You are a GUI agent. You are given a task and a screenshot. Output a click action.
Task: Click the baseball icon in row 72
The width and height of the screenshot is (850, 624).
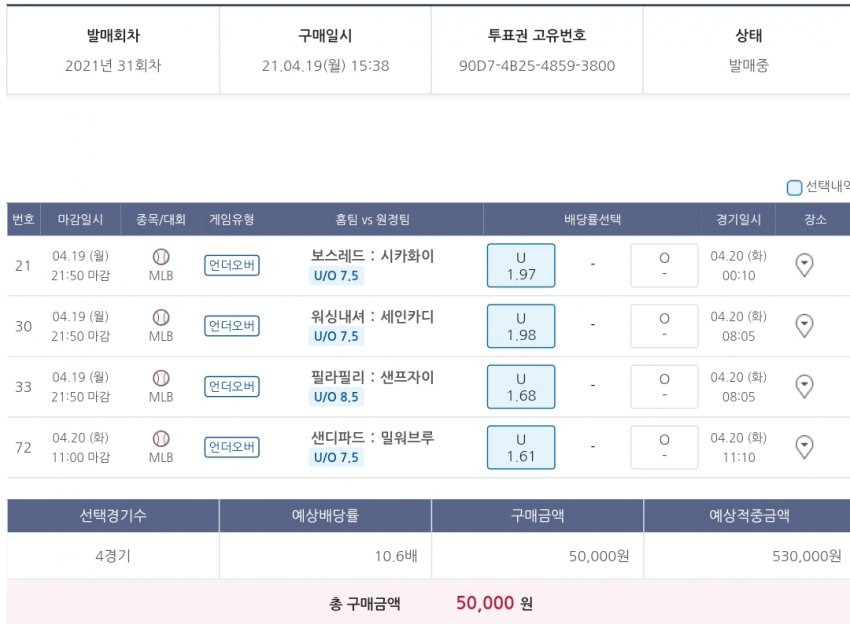(161, 438)
